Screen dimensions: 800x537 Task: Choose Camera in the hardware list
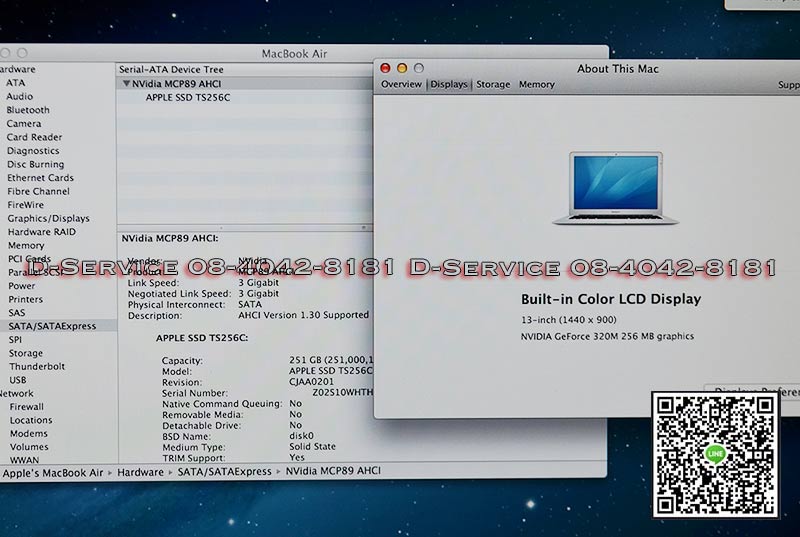pyautogui.click(x=24, y=123)
